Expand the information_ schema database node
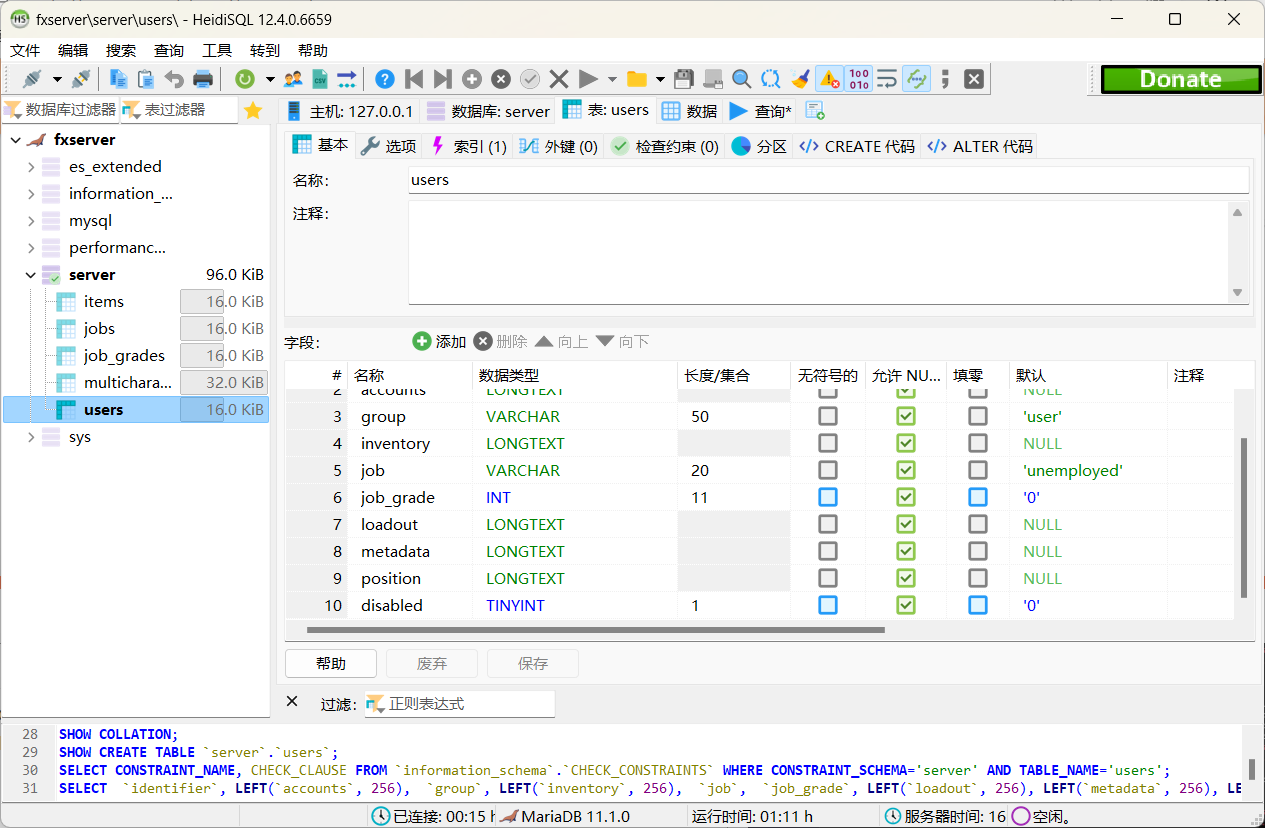 (31, 194)
